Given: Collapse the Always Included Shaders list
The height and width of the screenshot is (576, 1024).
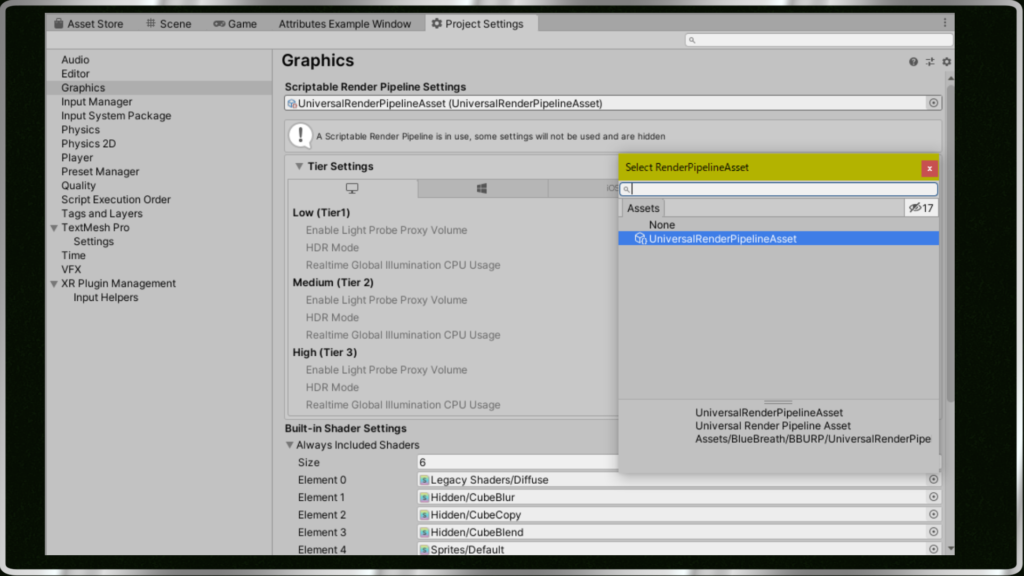Looking at the screenshot, I should 290,445.
